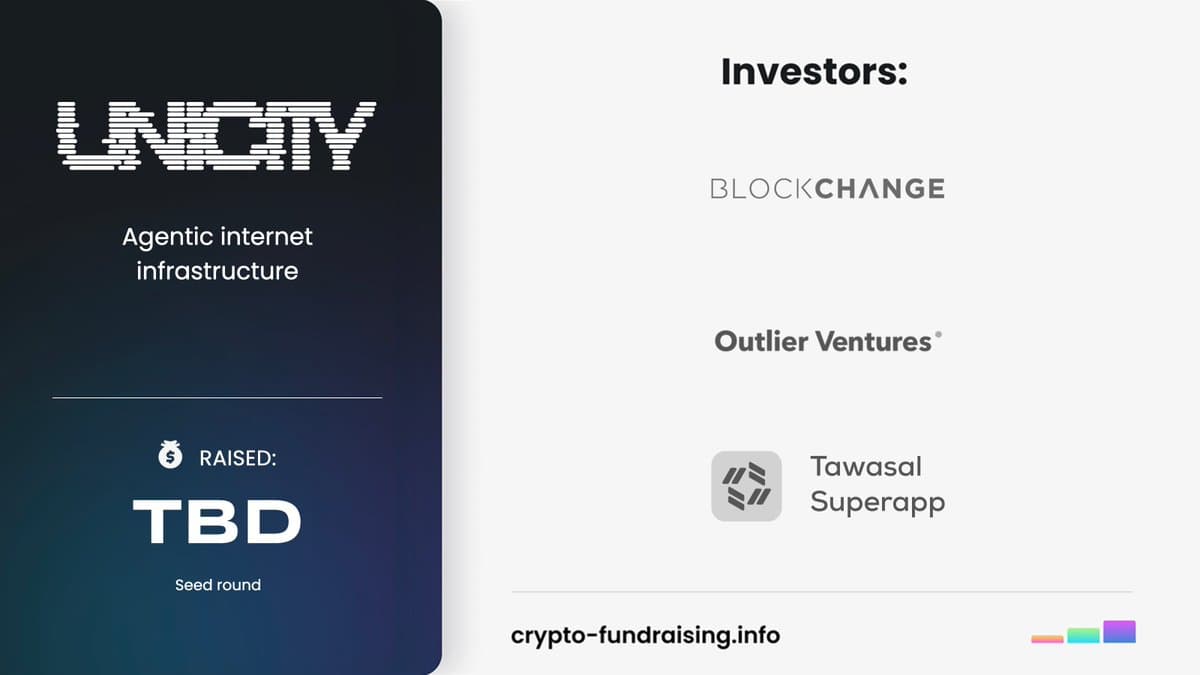The width and height of the screenshot is (1200, 675).
Task: Select the pink bar in corner logo
Action: click(x=1047, y=638)
